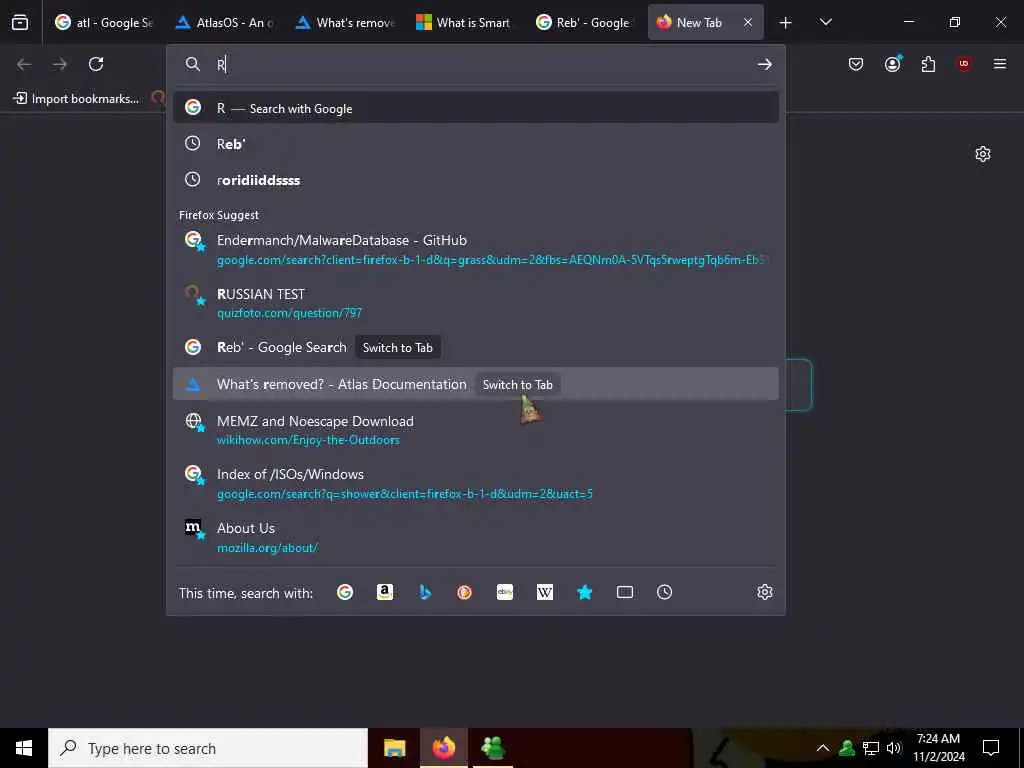Click the go arrow in address bar

tap(765, 64)
